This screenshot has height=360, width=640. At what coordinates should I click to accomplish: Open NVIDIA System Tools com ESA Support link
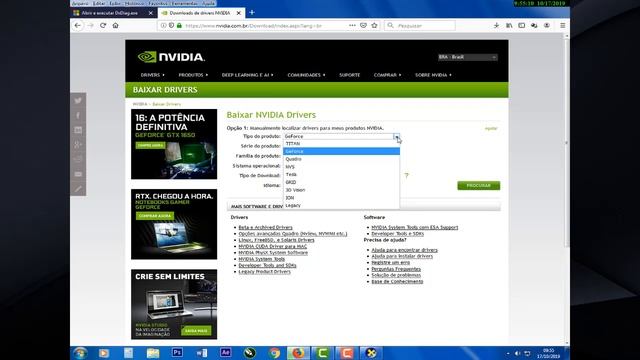[415, 227]
